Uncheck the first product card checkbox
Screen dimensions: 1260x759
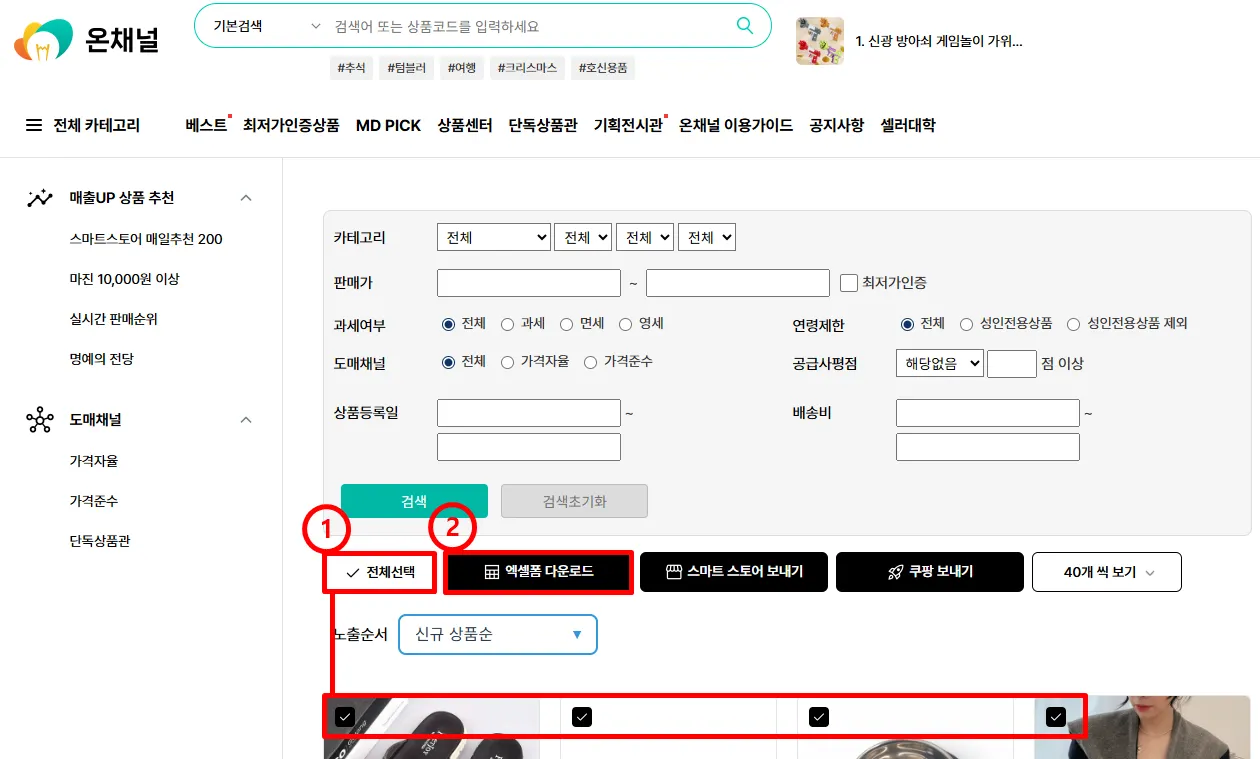coord(345,716)
